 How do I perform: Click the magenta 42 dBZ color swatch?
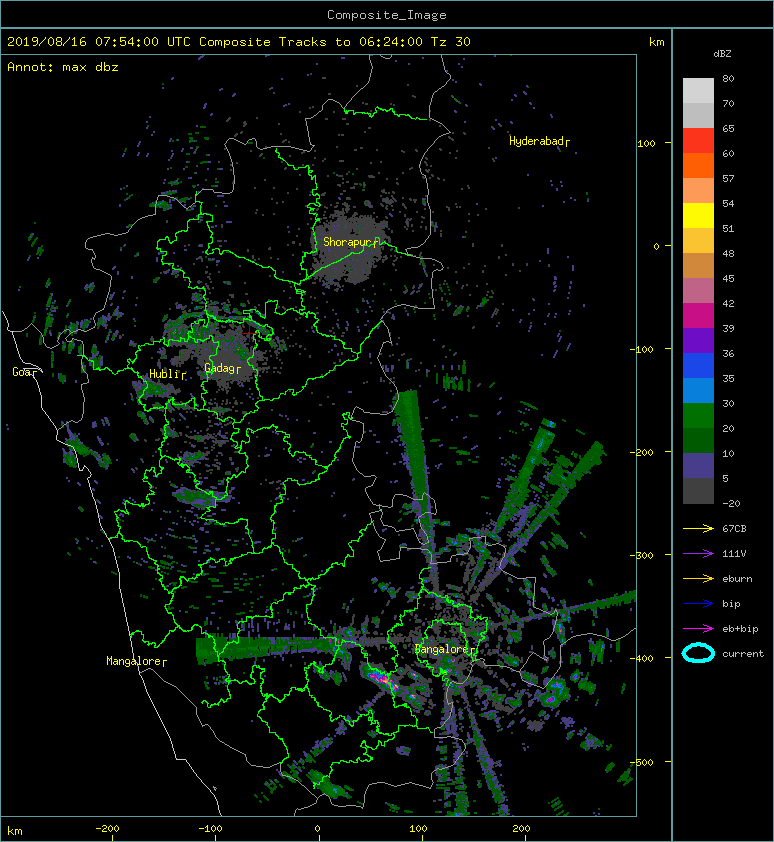click(698, 316)
